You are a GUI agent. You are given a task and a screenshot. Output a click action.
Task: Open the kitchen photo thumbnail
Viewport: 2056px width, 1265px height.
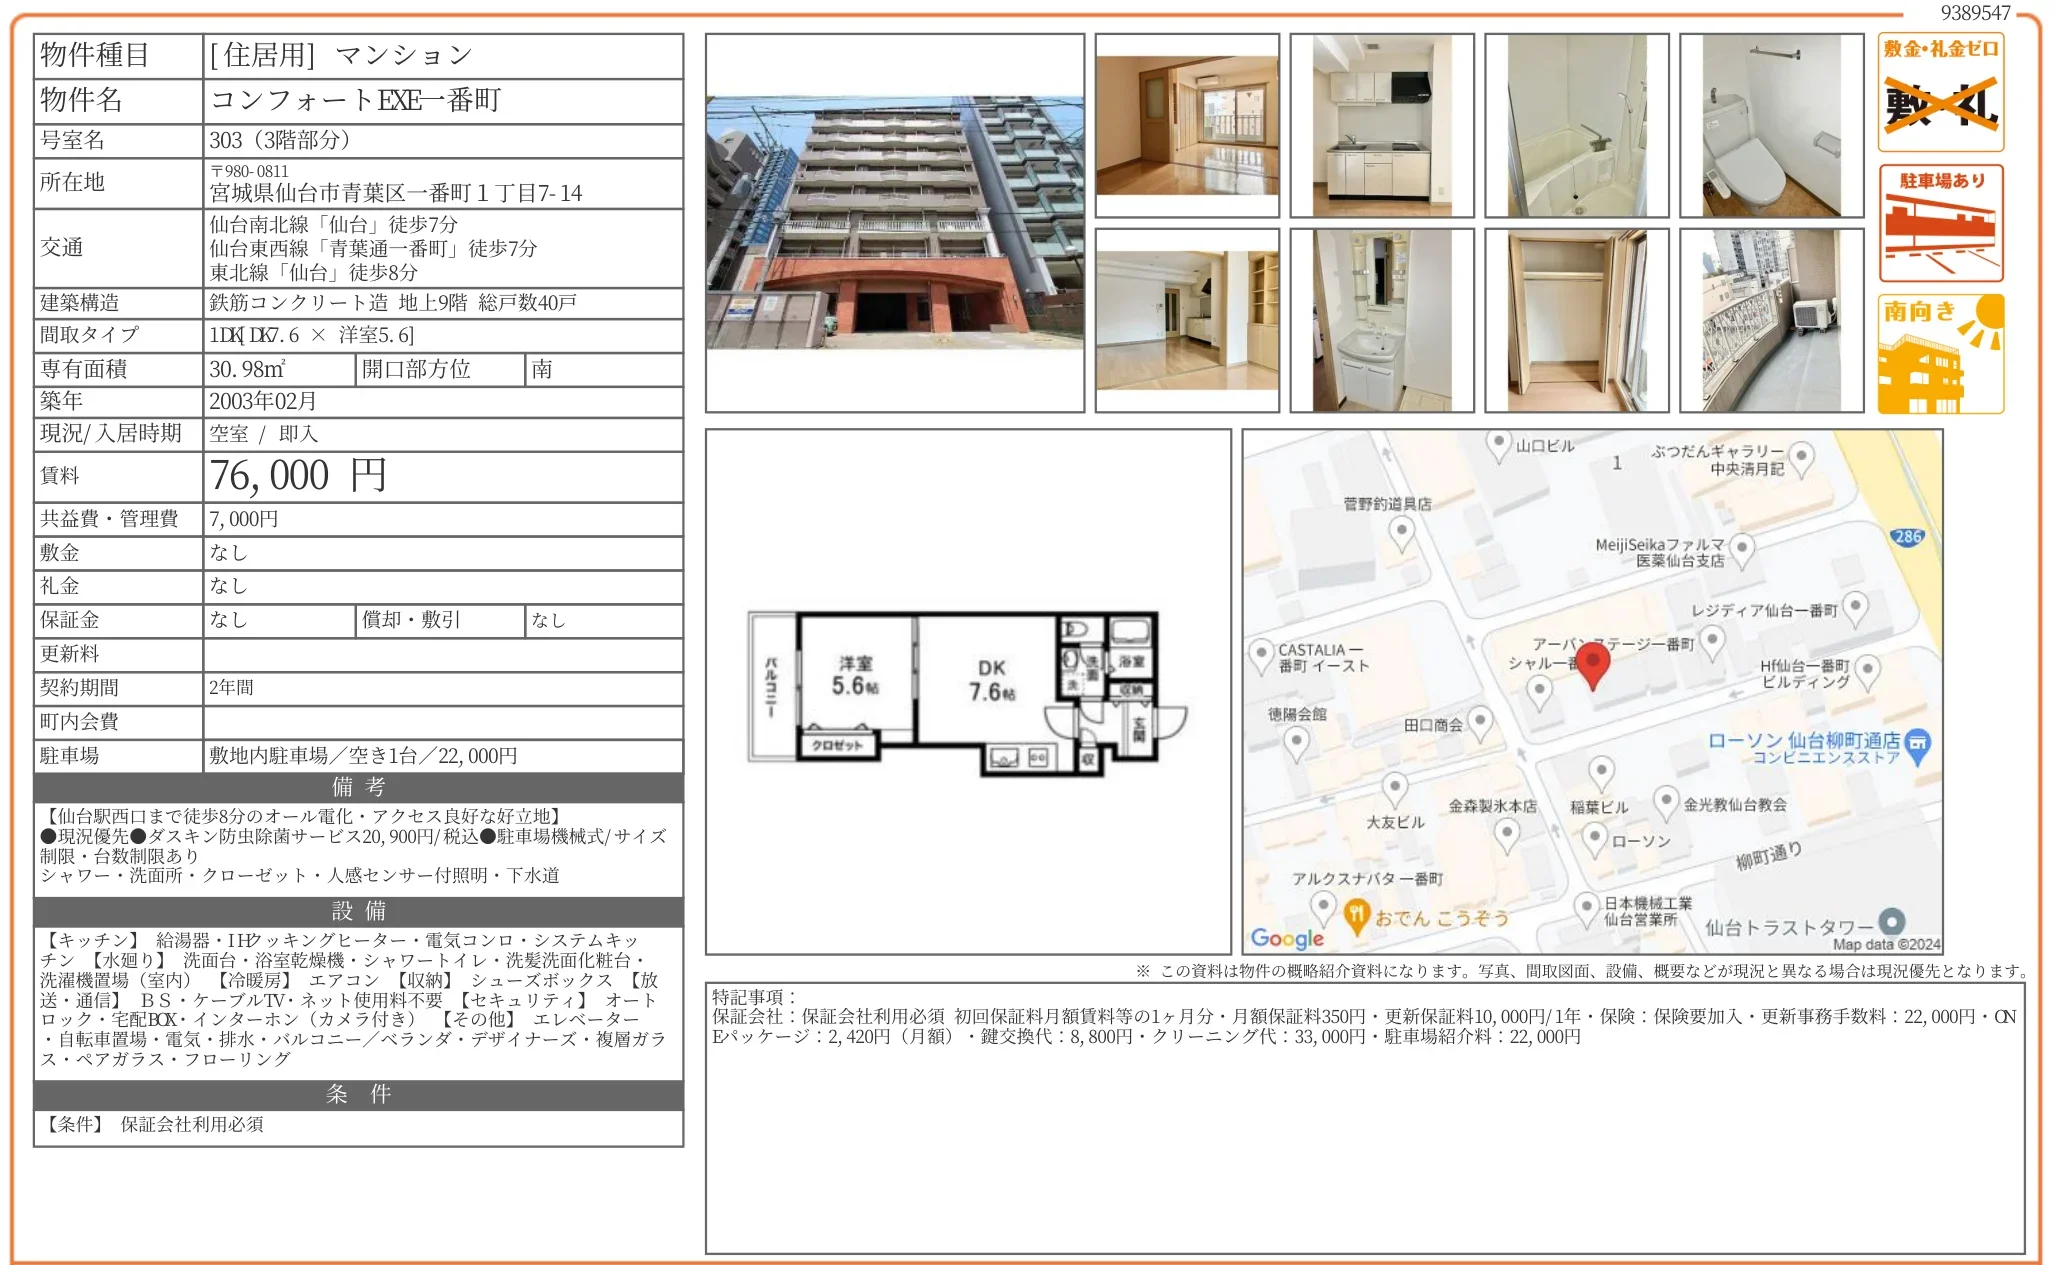coord(1381,126)
